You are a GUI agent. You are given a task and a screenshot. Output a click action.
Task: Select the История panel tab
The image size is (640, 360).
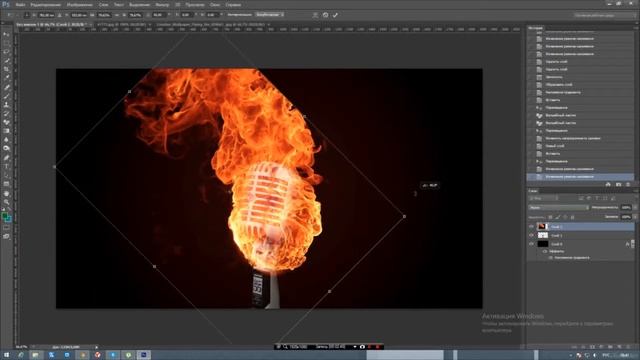pyautogui.click(x=535, y=28)
